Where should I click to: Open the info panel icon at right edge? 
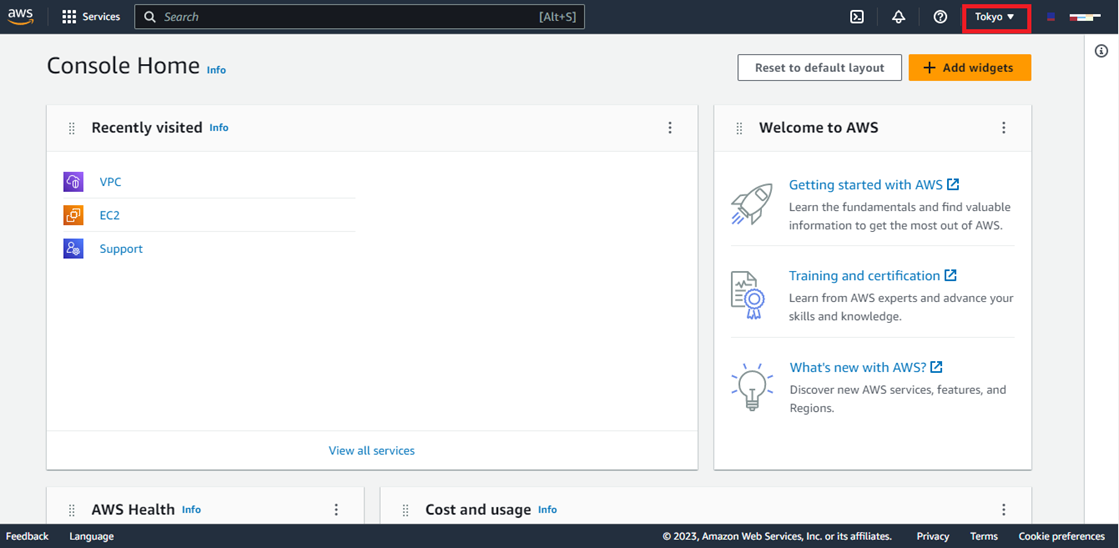tap(1101, 51)
